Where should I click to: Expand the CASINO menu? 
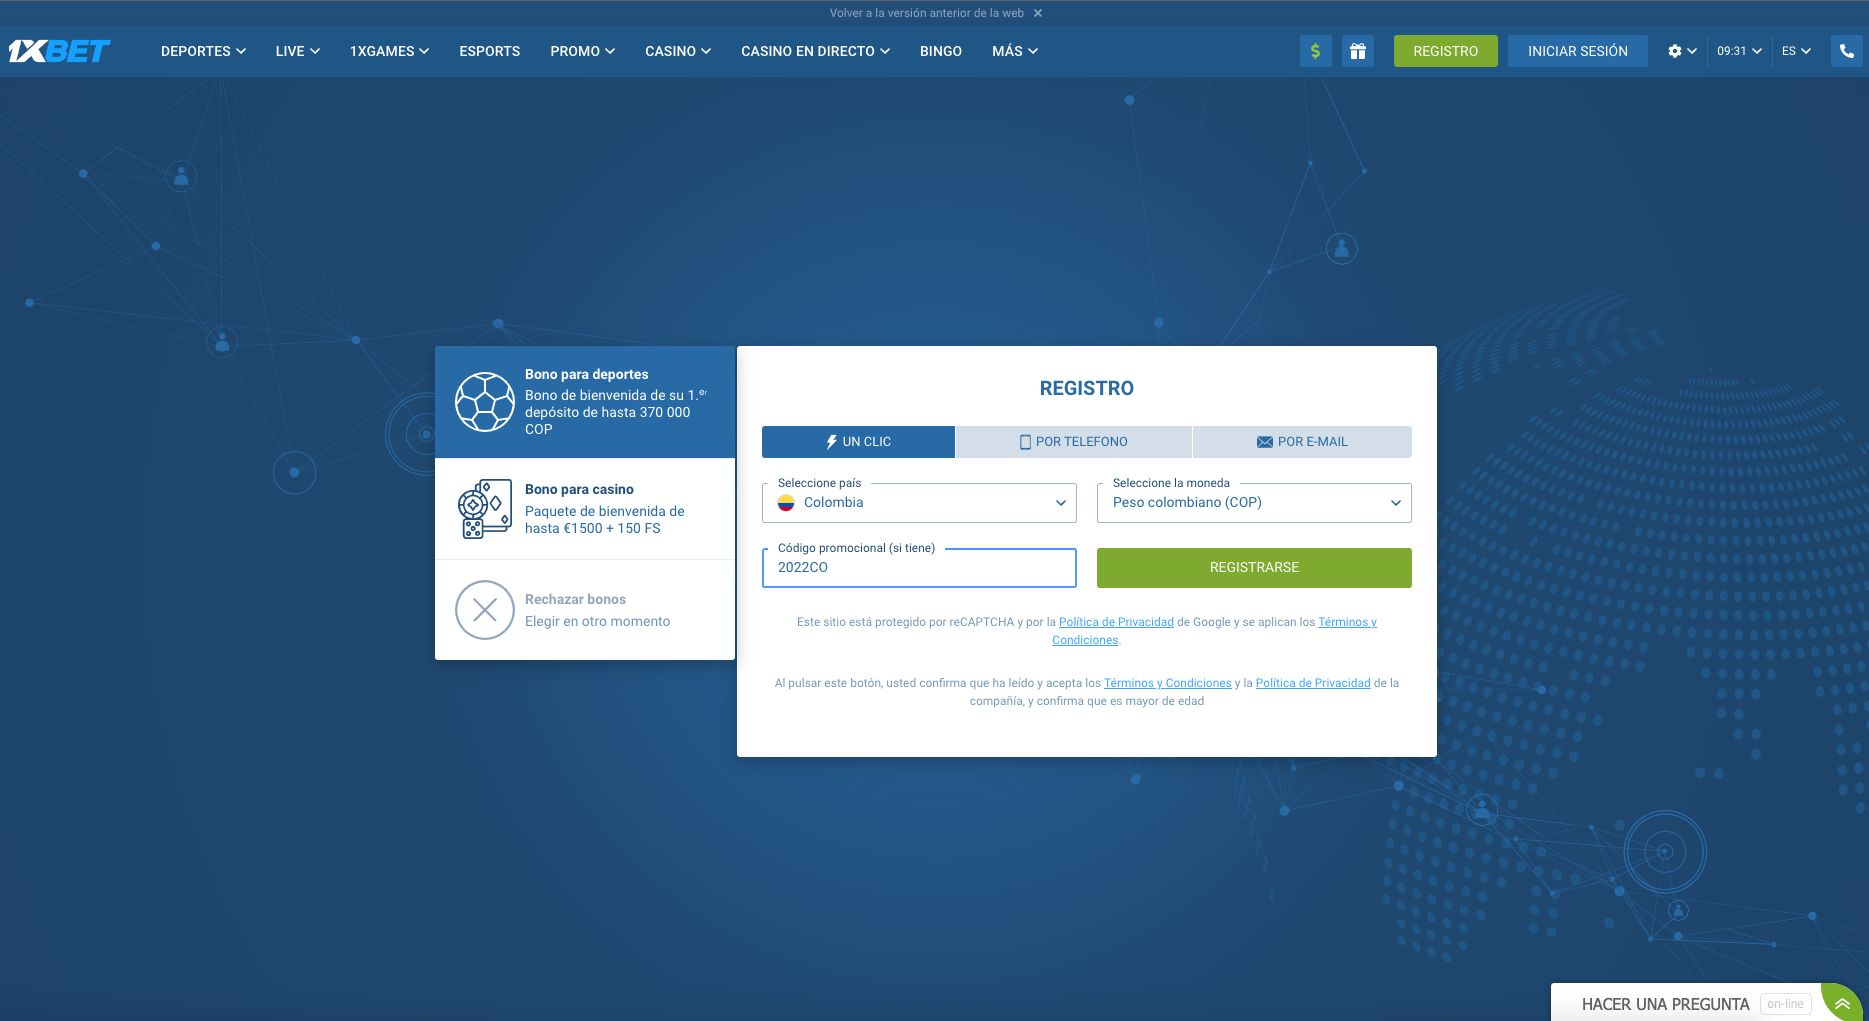click(678, 51)
